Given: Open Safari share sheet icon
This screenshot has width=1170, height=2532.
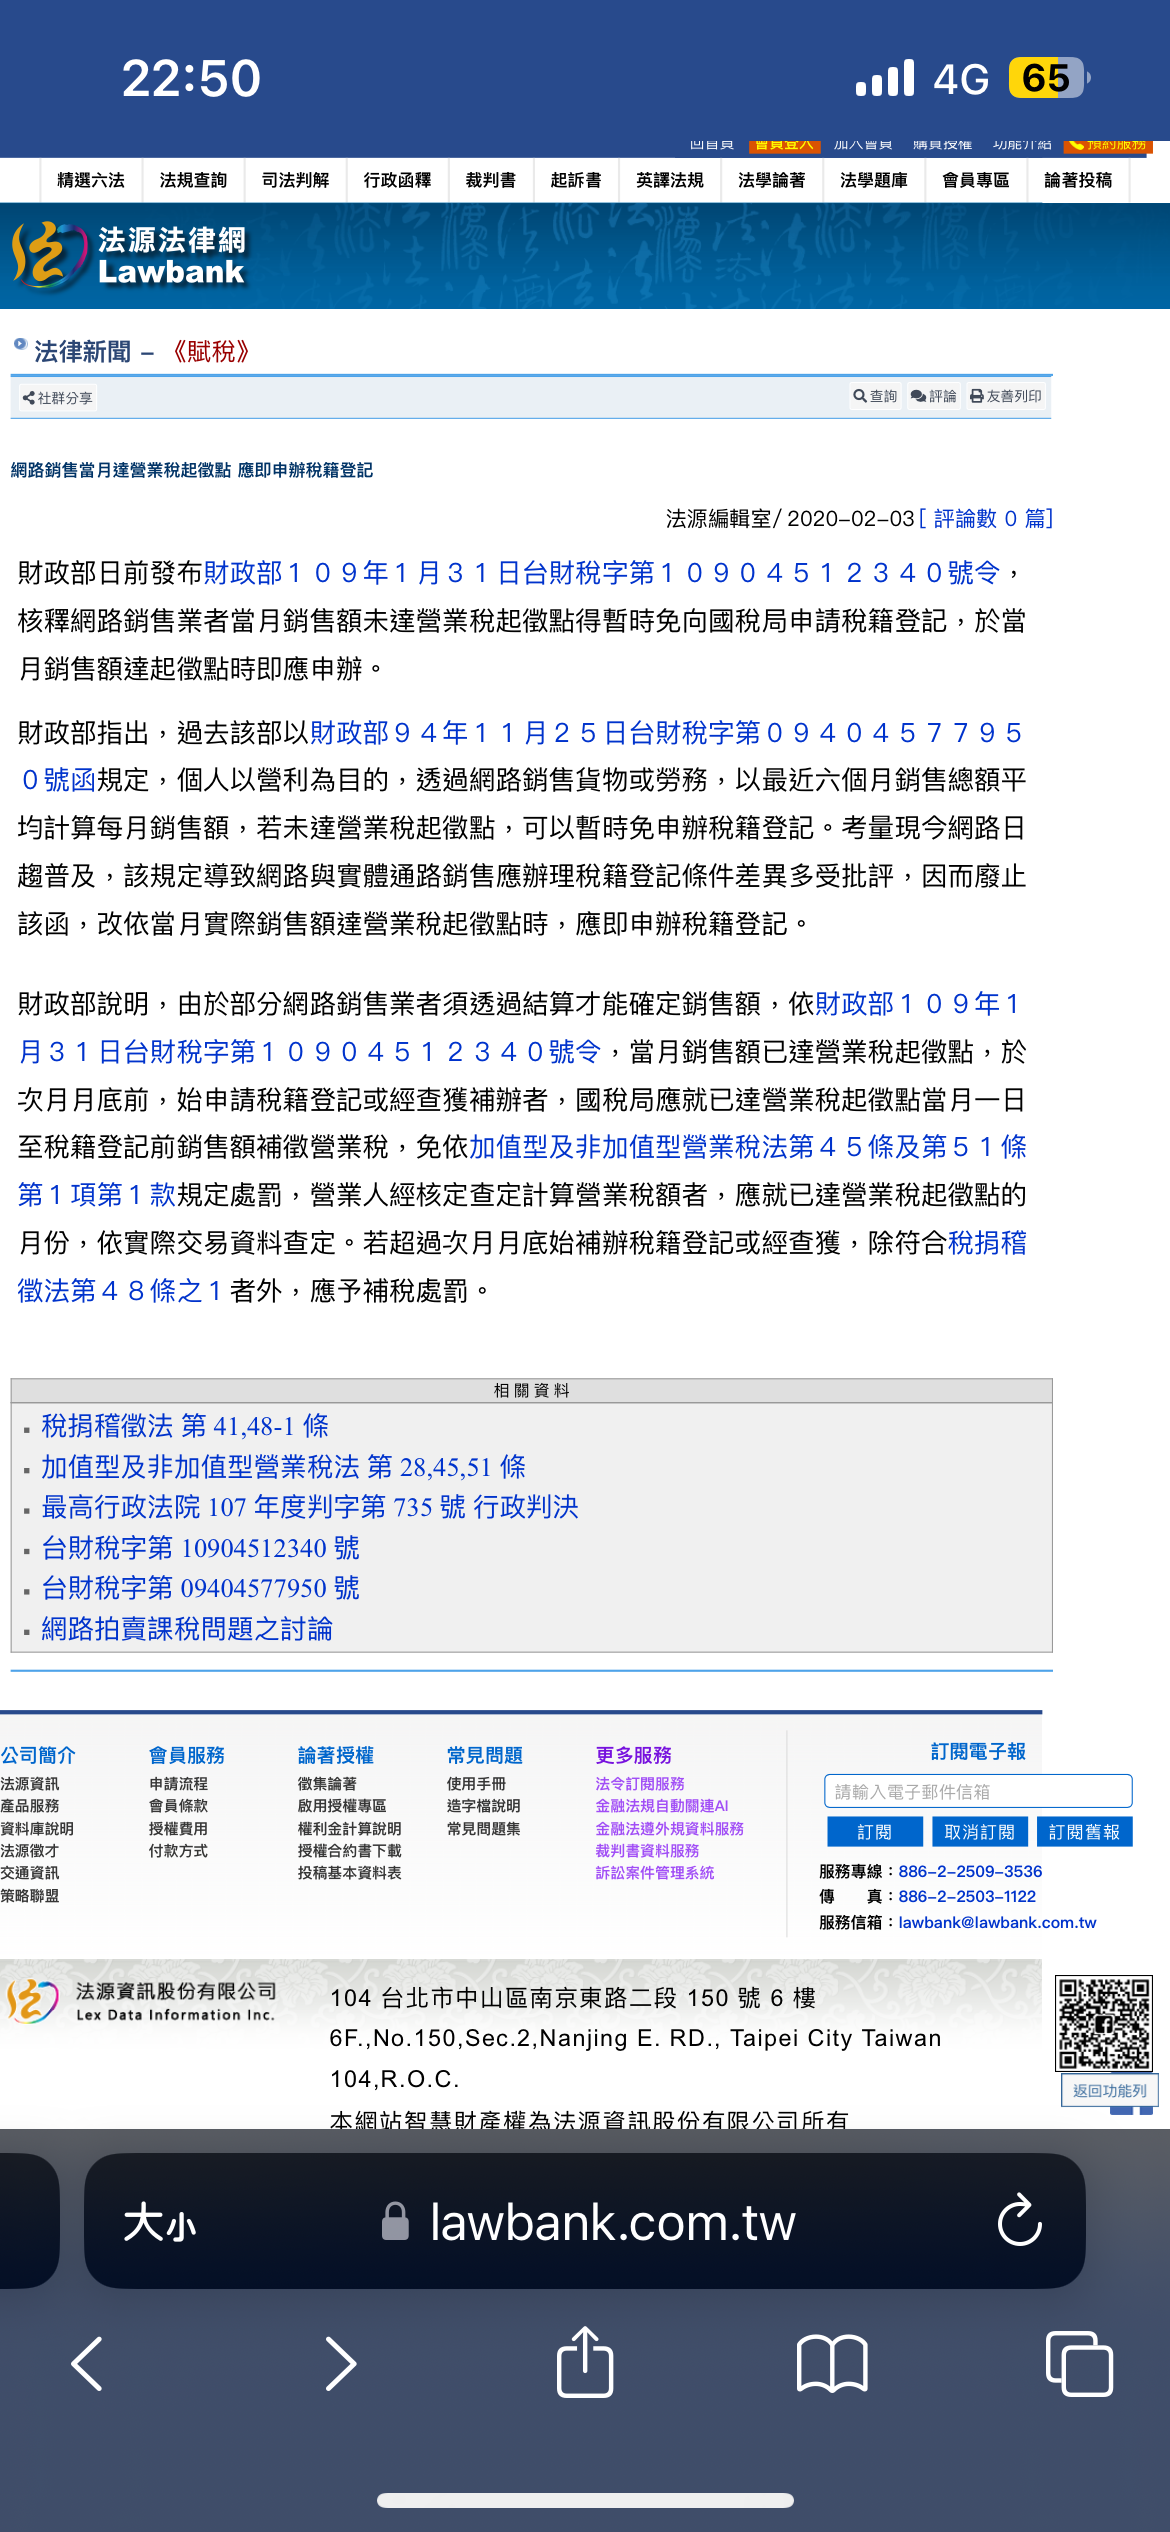Looking at the screenshot, I should pos(585,2361).
